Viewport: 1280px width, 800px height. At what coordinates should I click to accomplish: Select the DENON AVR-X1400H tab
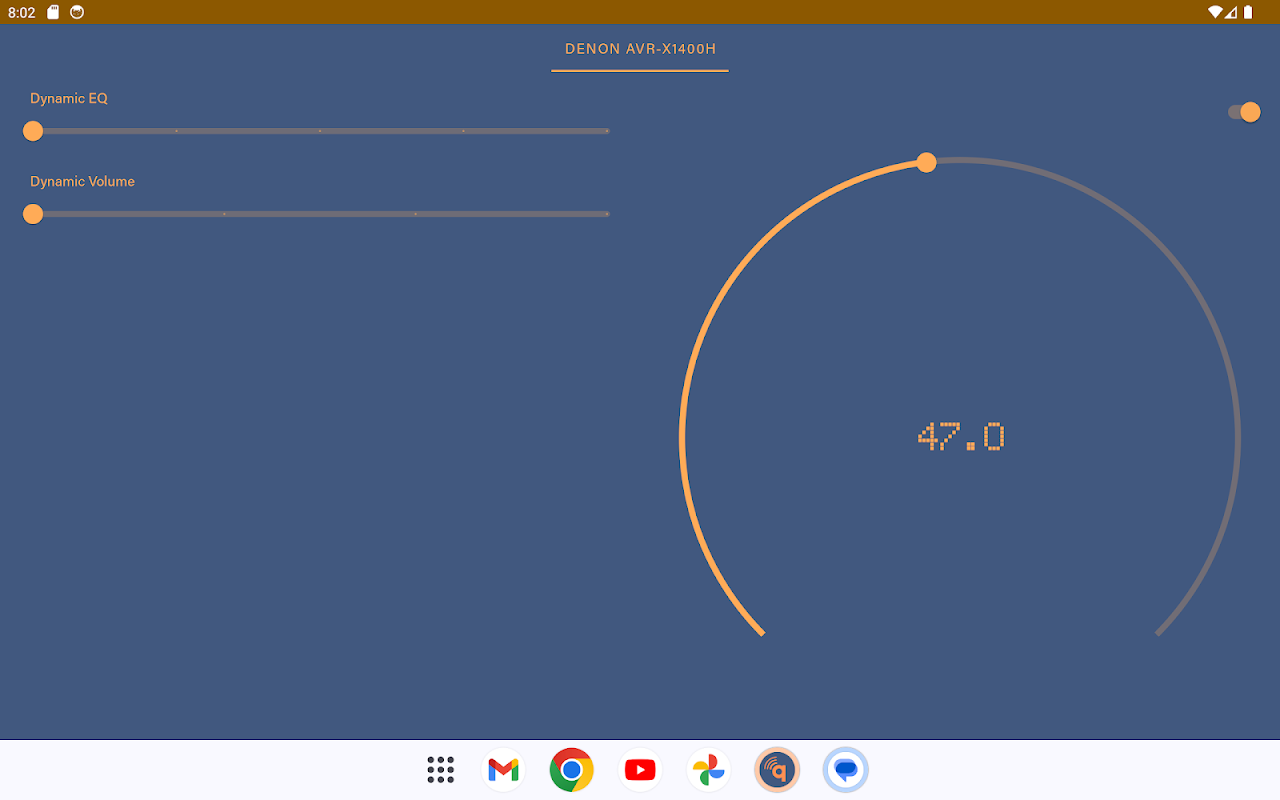tap(640, 49)
